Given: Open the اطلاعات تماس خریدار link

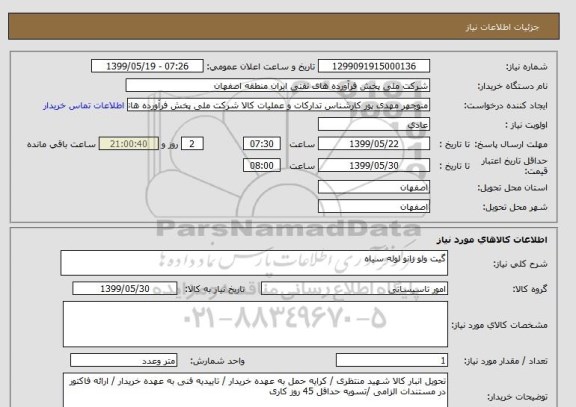Looking at the screenshot, I should [x=84, y=105].
